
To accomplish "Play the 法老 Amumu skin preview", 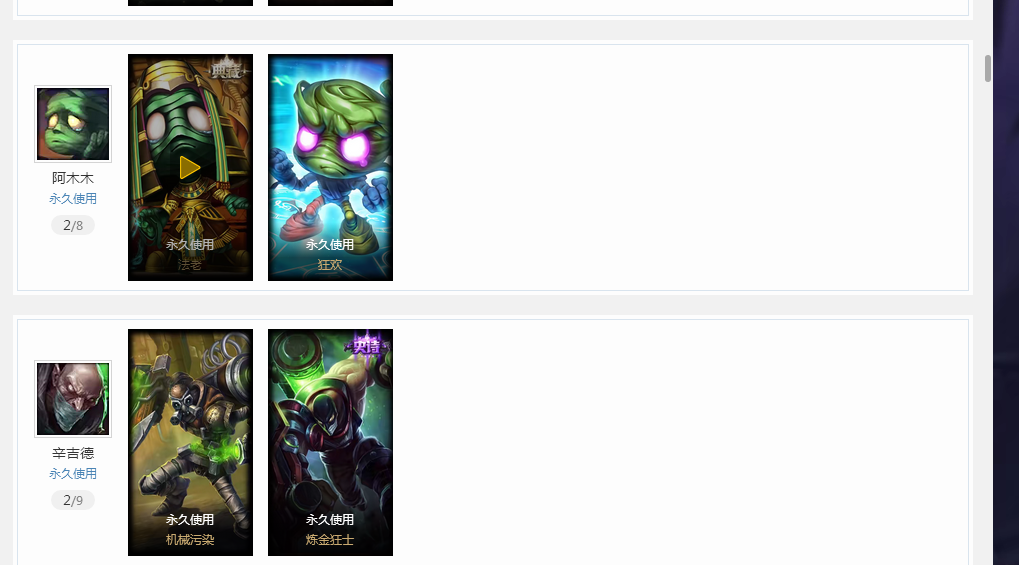I will (190, 168).
